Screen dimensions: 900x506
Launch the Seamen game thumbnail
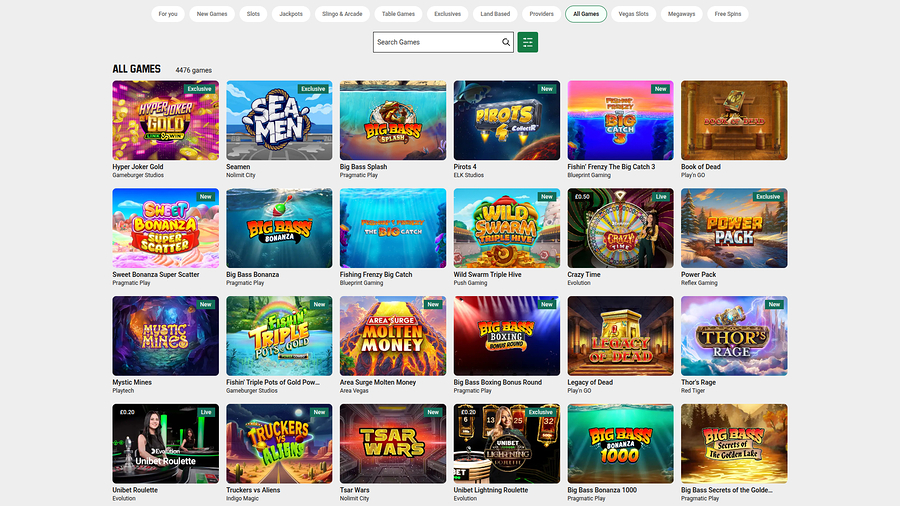(279, 120)
